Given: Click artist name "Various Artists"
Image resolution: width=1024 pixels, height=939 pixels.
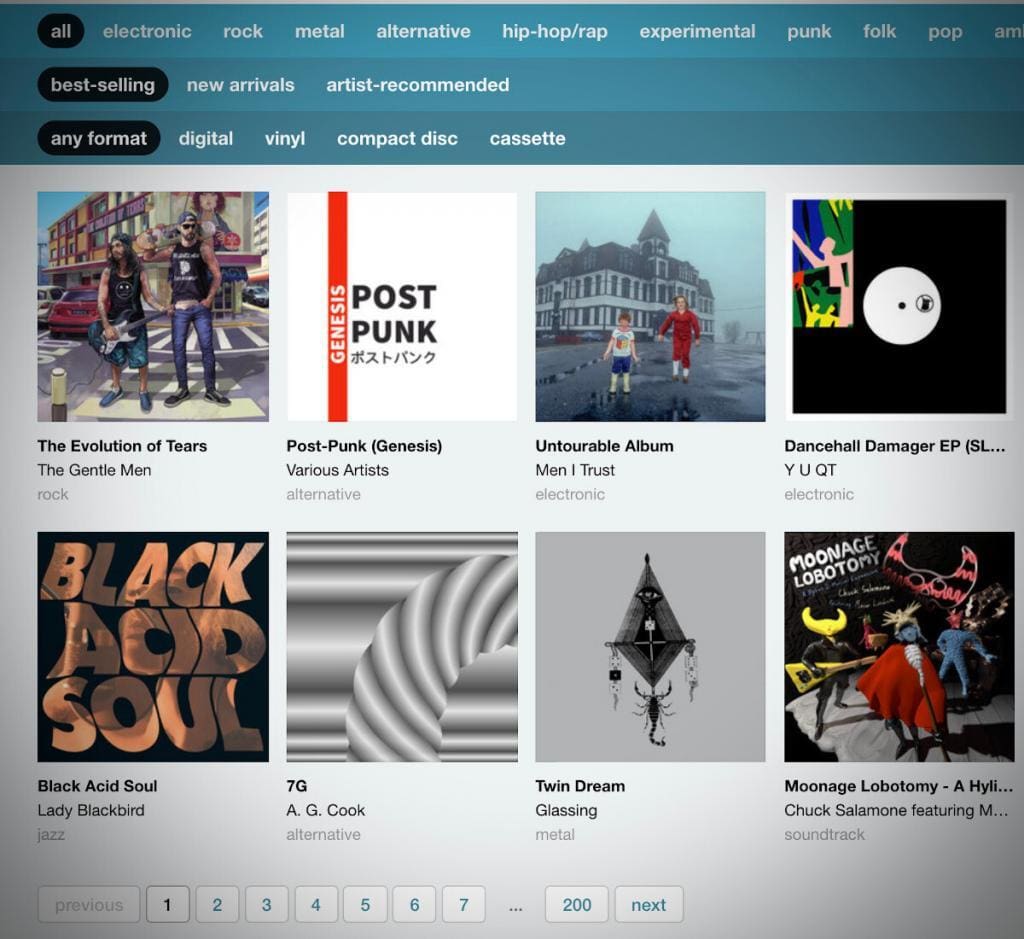Looking at the screenshot, I should coord(337,470).
